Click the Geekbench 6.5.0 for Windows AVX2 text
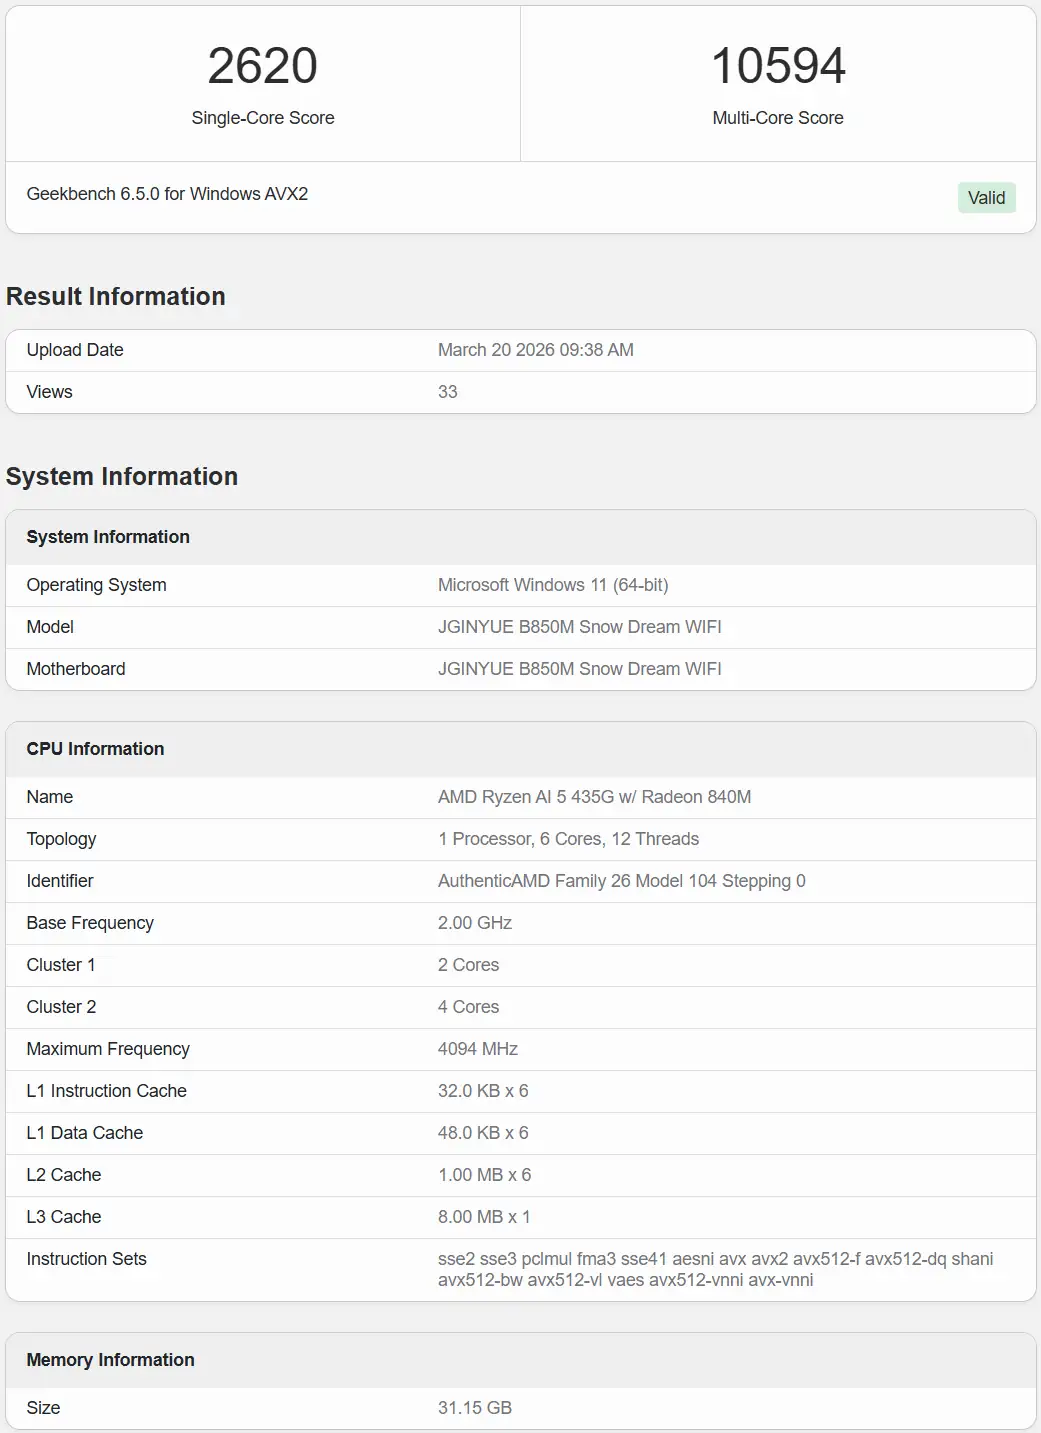 (x=167, y=194)
